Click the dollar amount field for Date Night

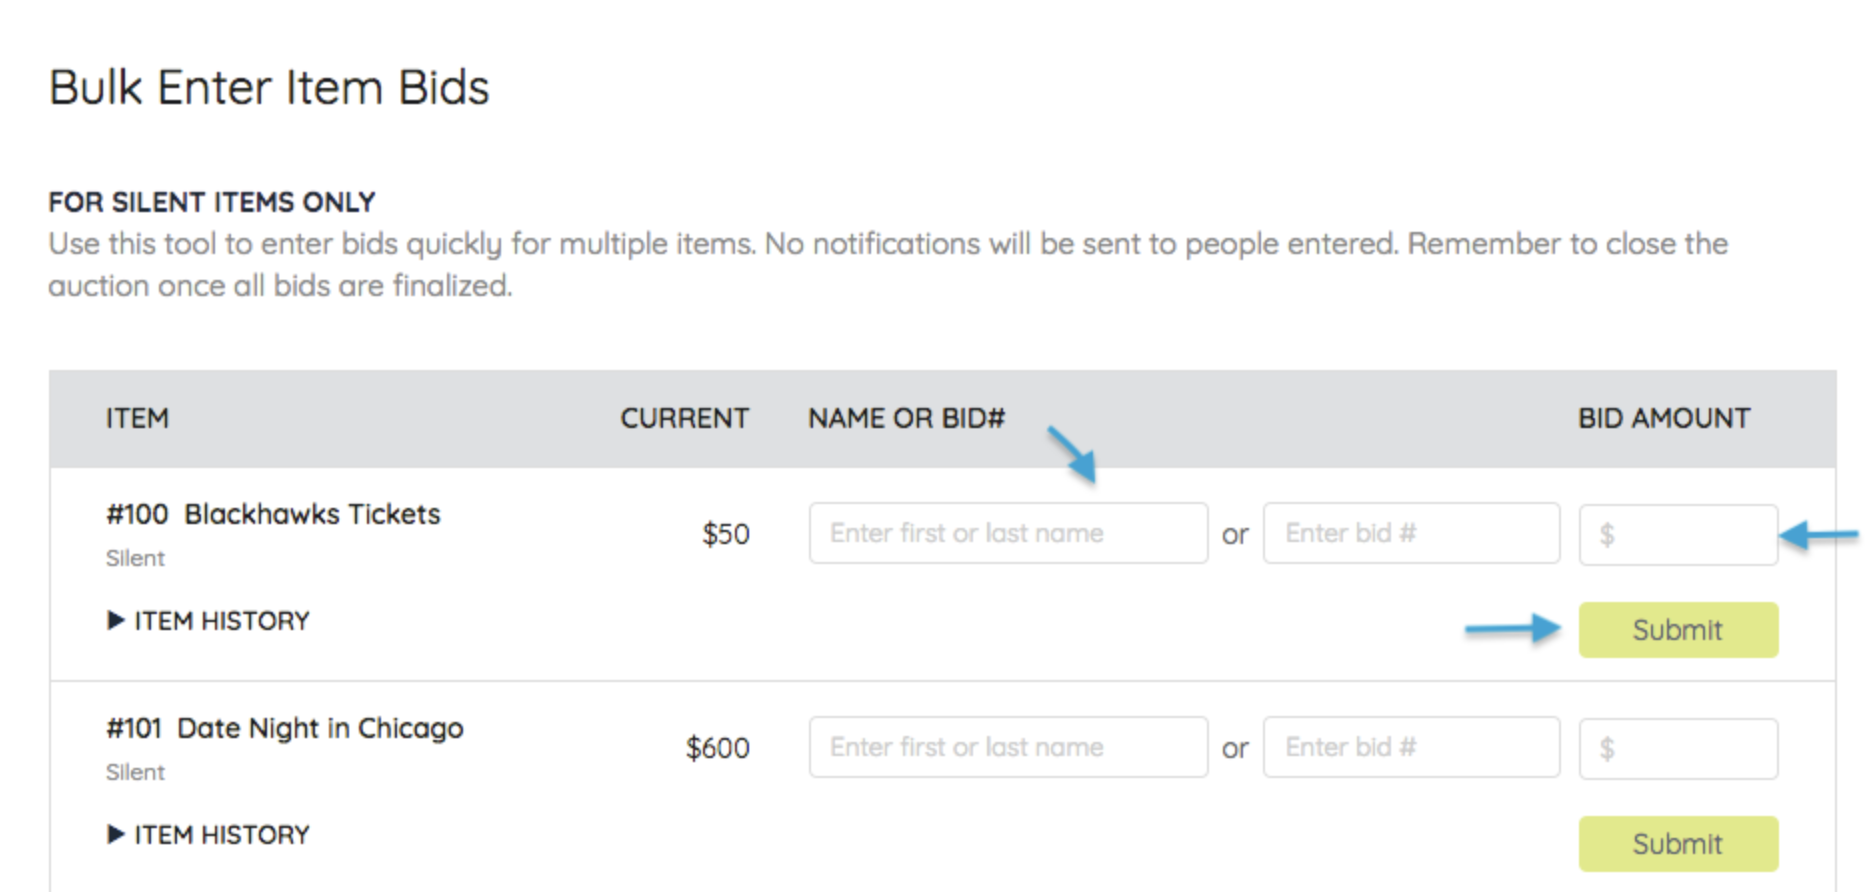pyautogui.click(x=1677, y=749)
